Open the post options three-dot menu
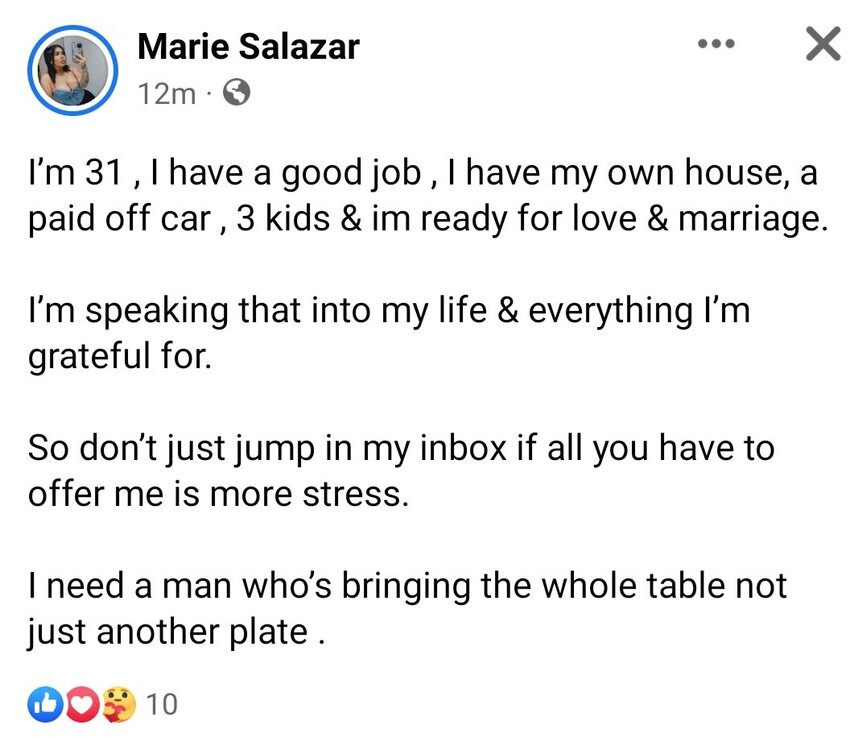 [x=716, y=45]
